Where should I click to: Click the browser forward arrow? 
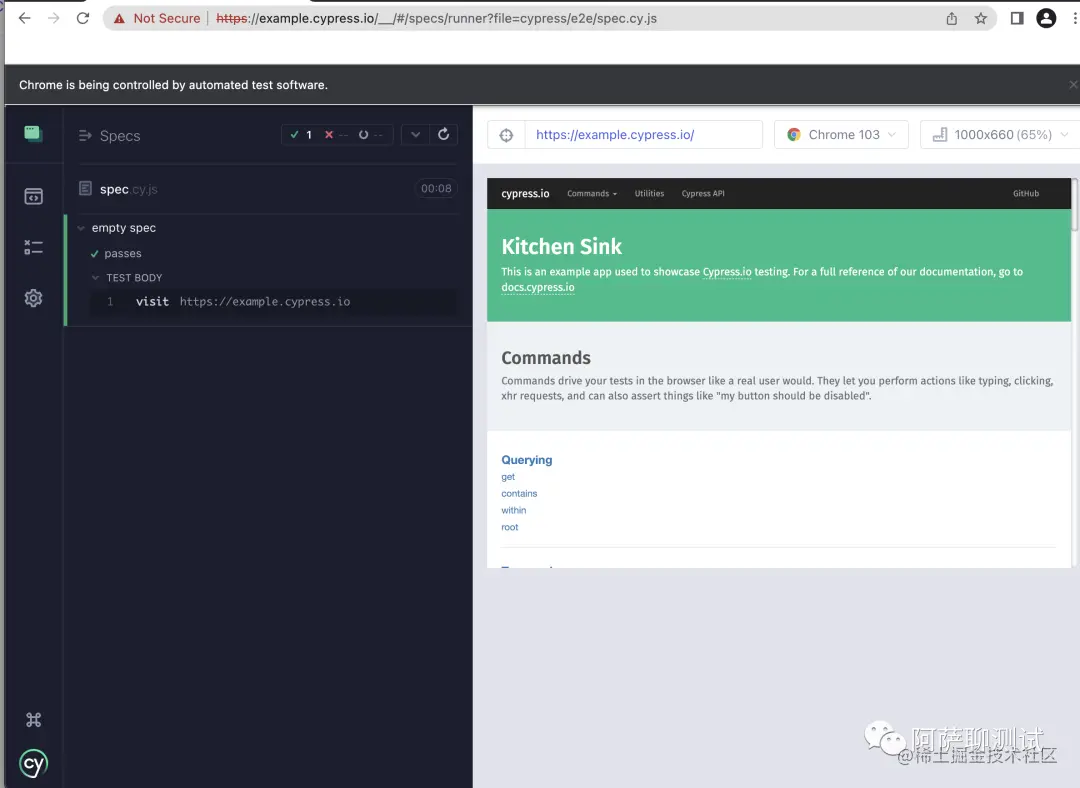coord(54,19)
